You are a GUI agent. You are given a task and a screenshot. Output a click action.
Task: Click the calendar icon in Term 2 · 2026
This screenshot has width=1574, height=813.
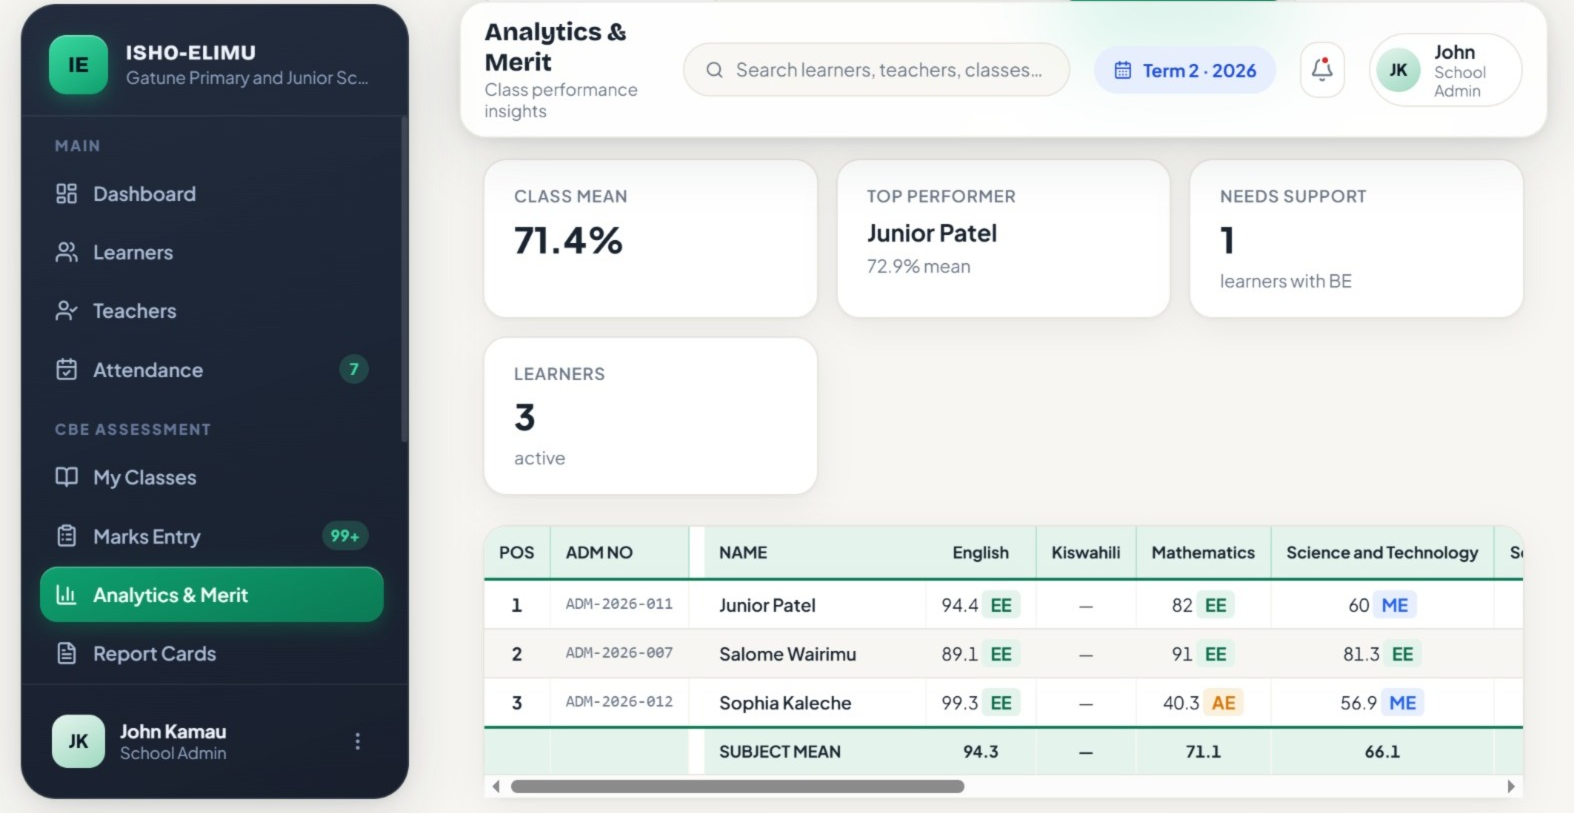[x=1123, y=70]
